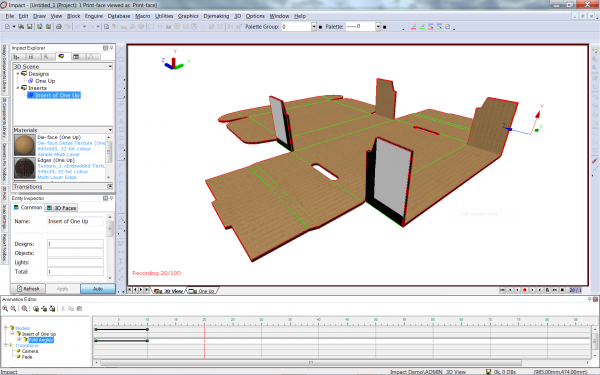Collapse the Fold Angles node expander
The image size is (600, 375).
pyautogui.click(x=19, y=339)
